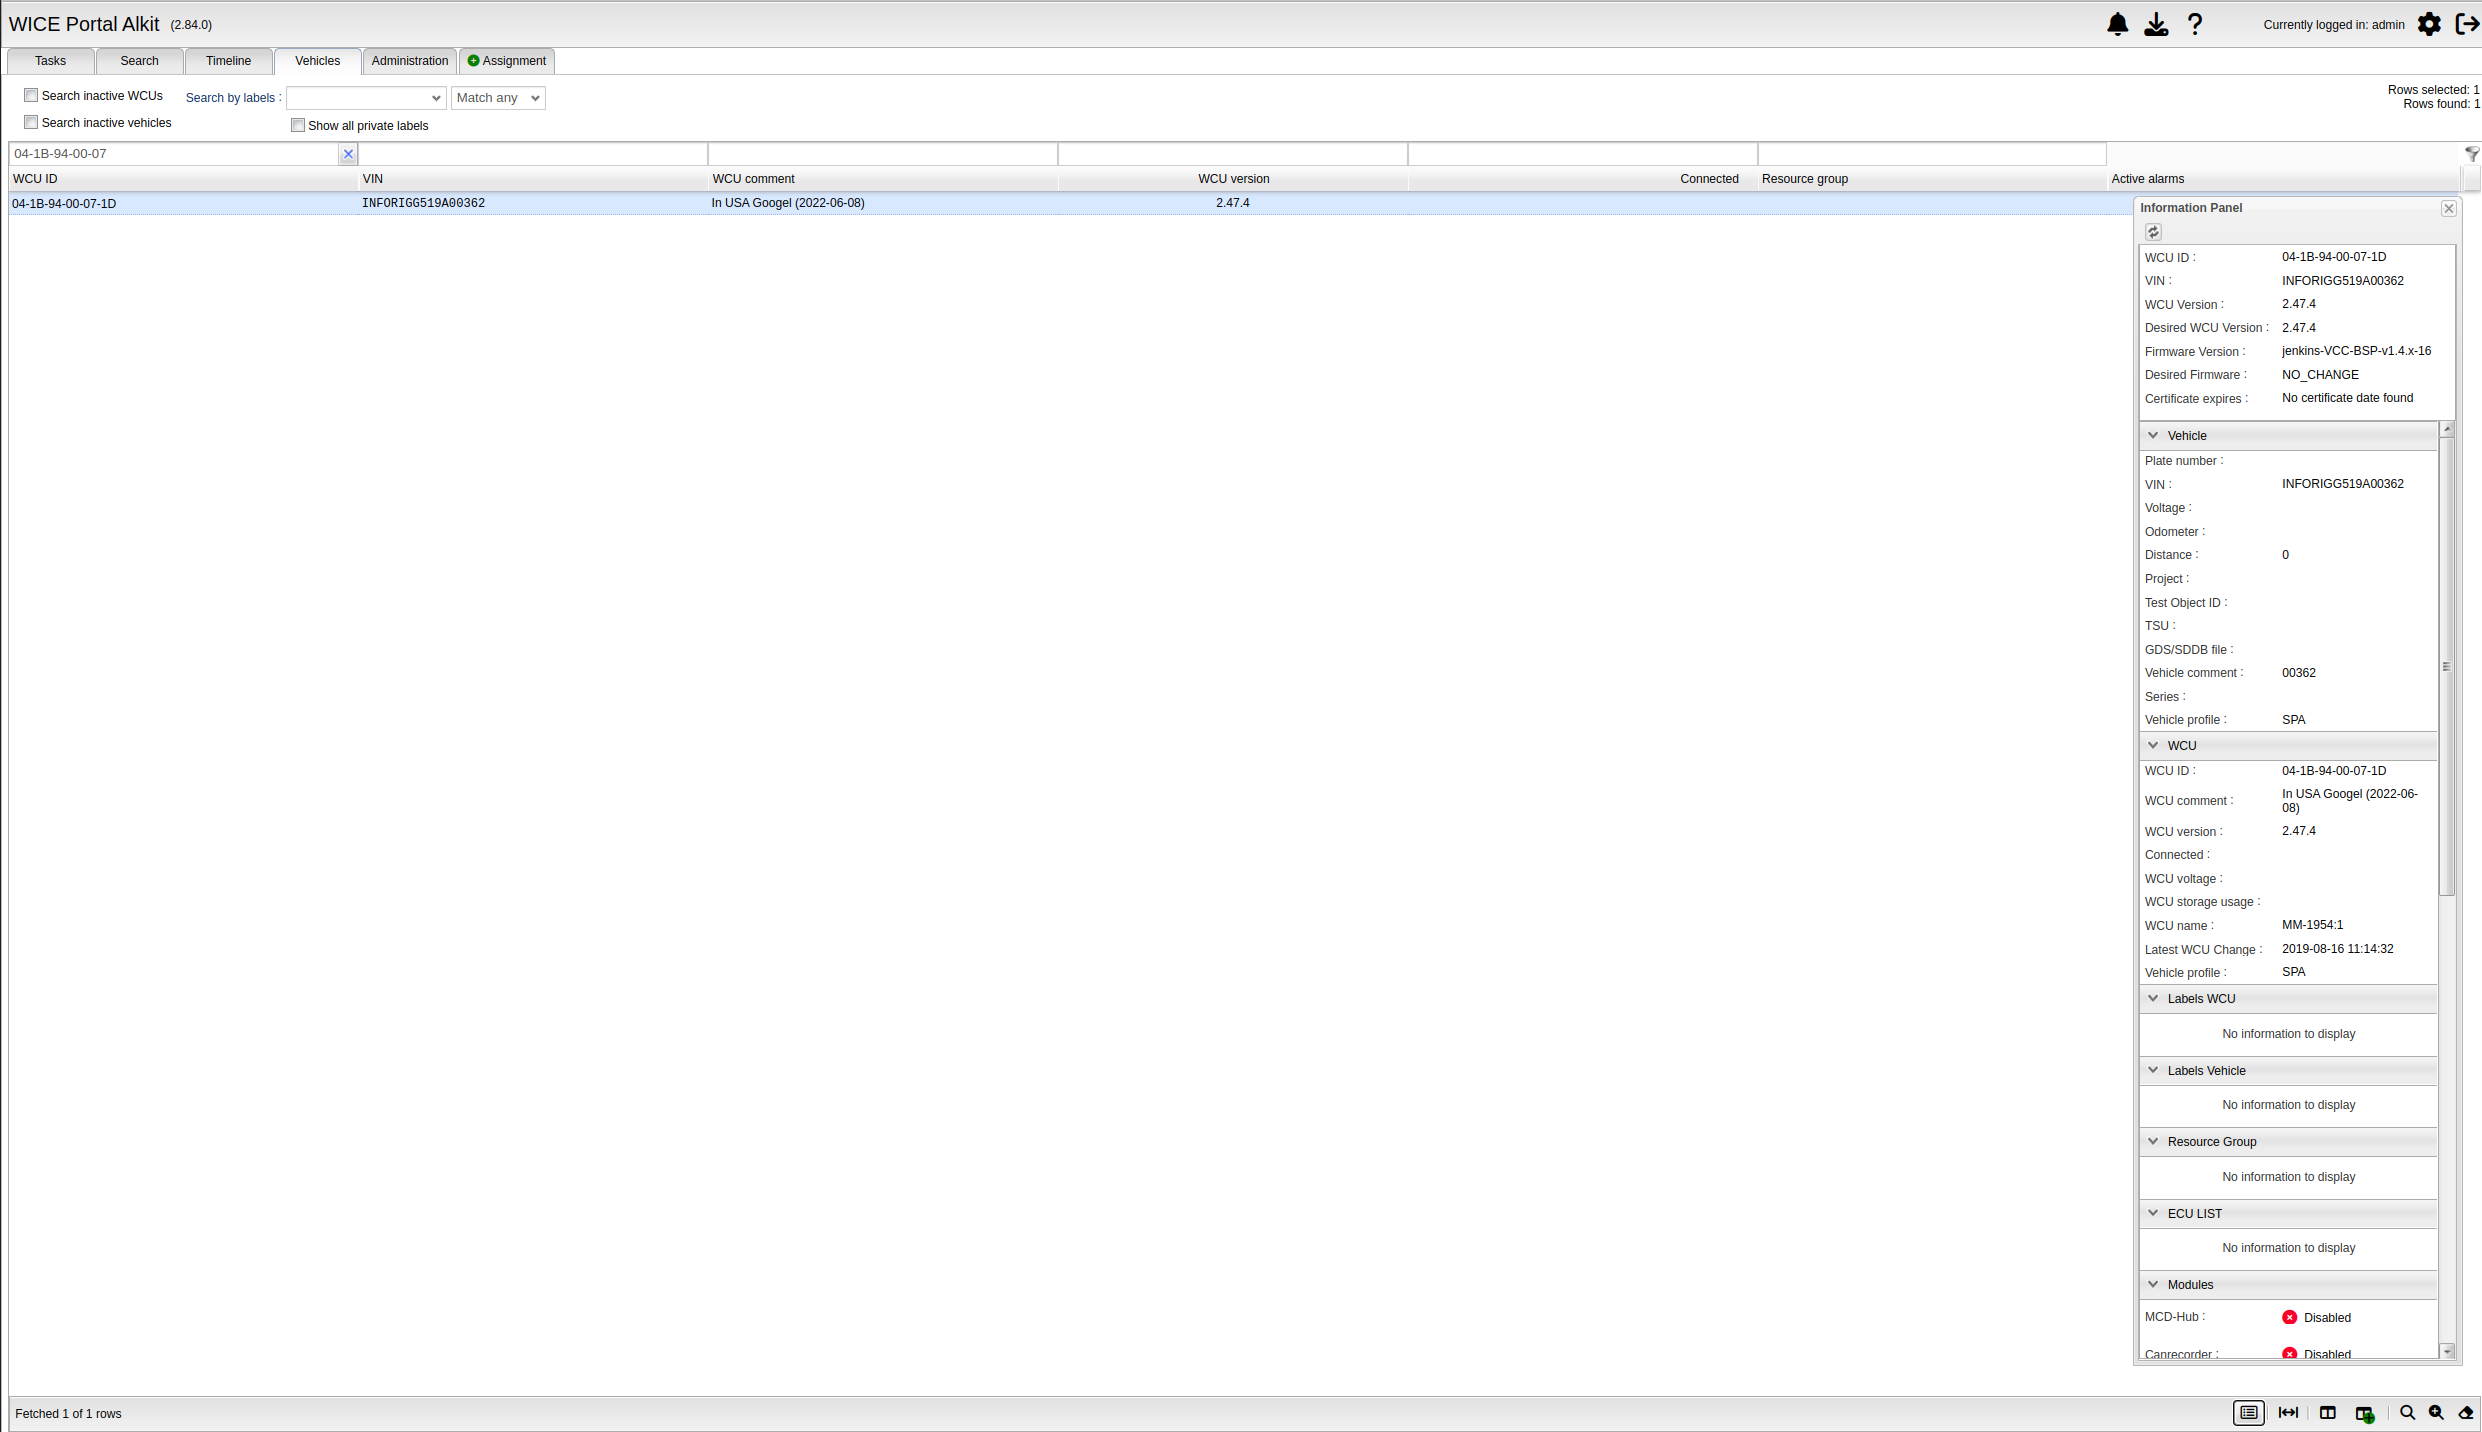The width and height of the screenshot is (2482, 1432).
Task: Click the eraser icon in status bar
Action: point(2466,1413)
